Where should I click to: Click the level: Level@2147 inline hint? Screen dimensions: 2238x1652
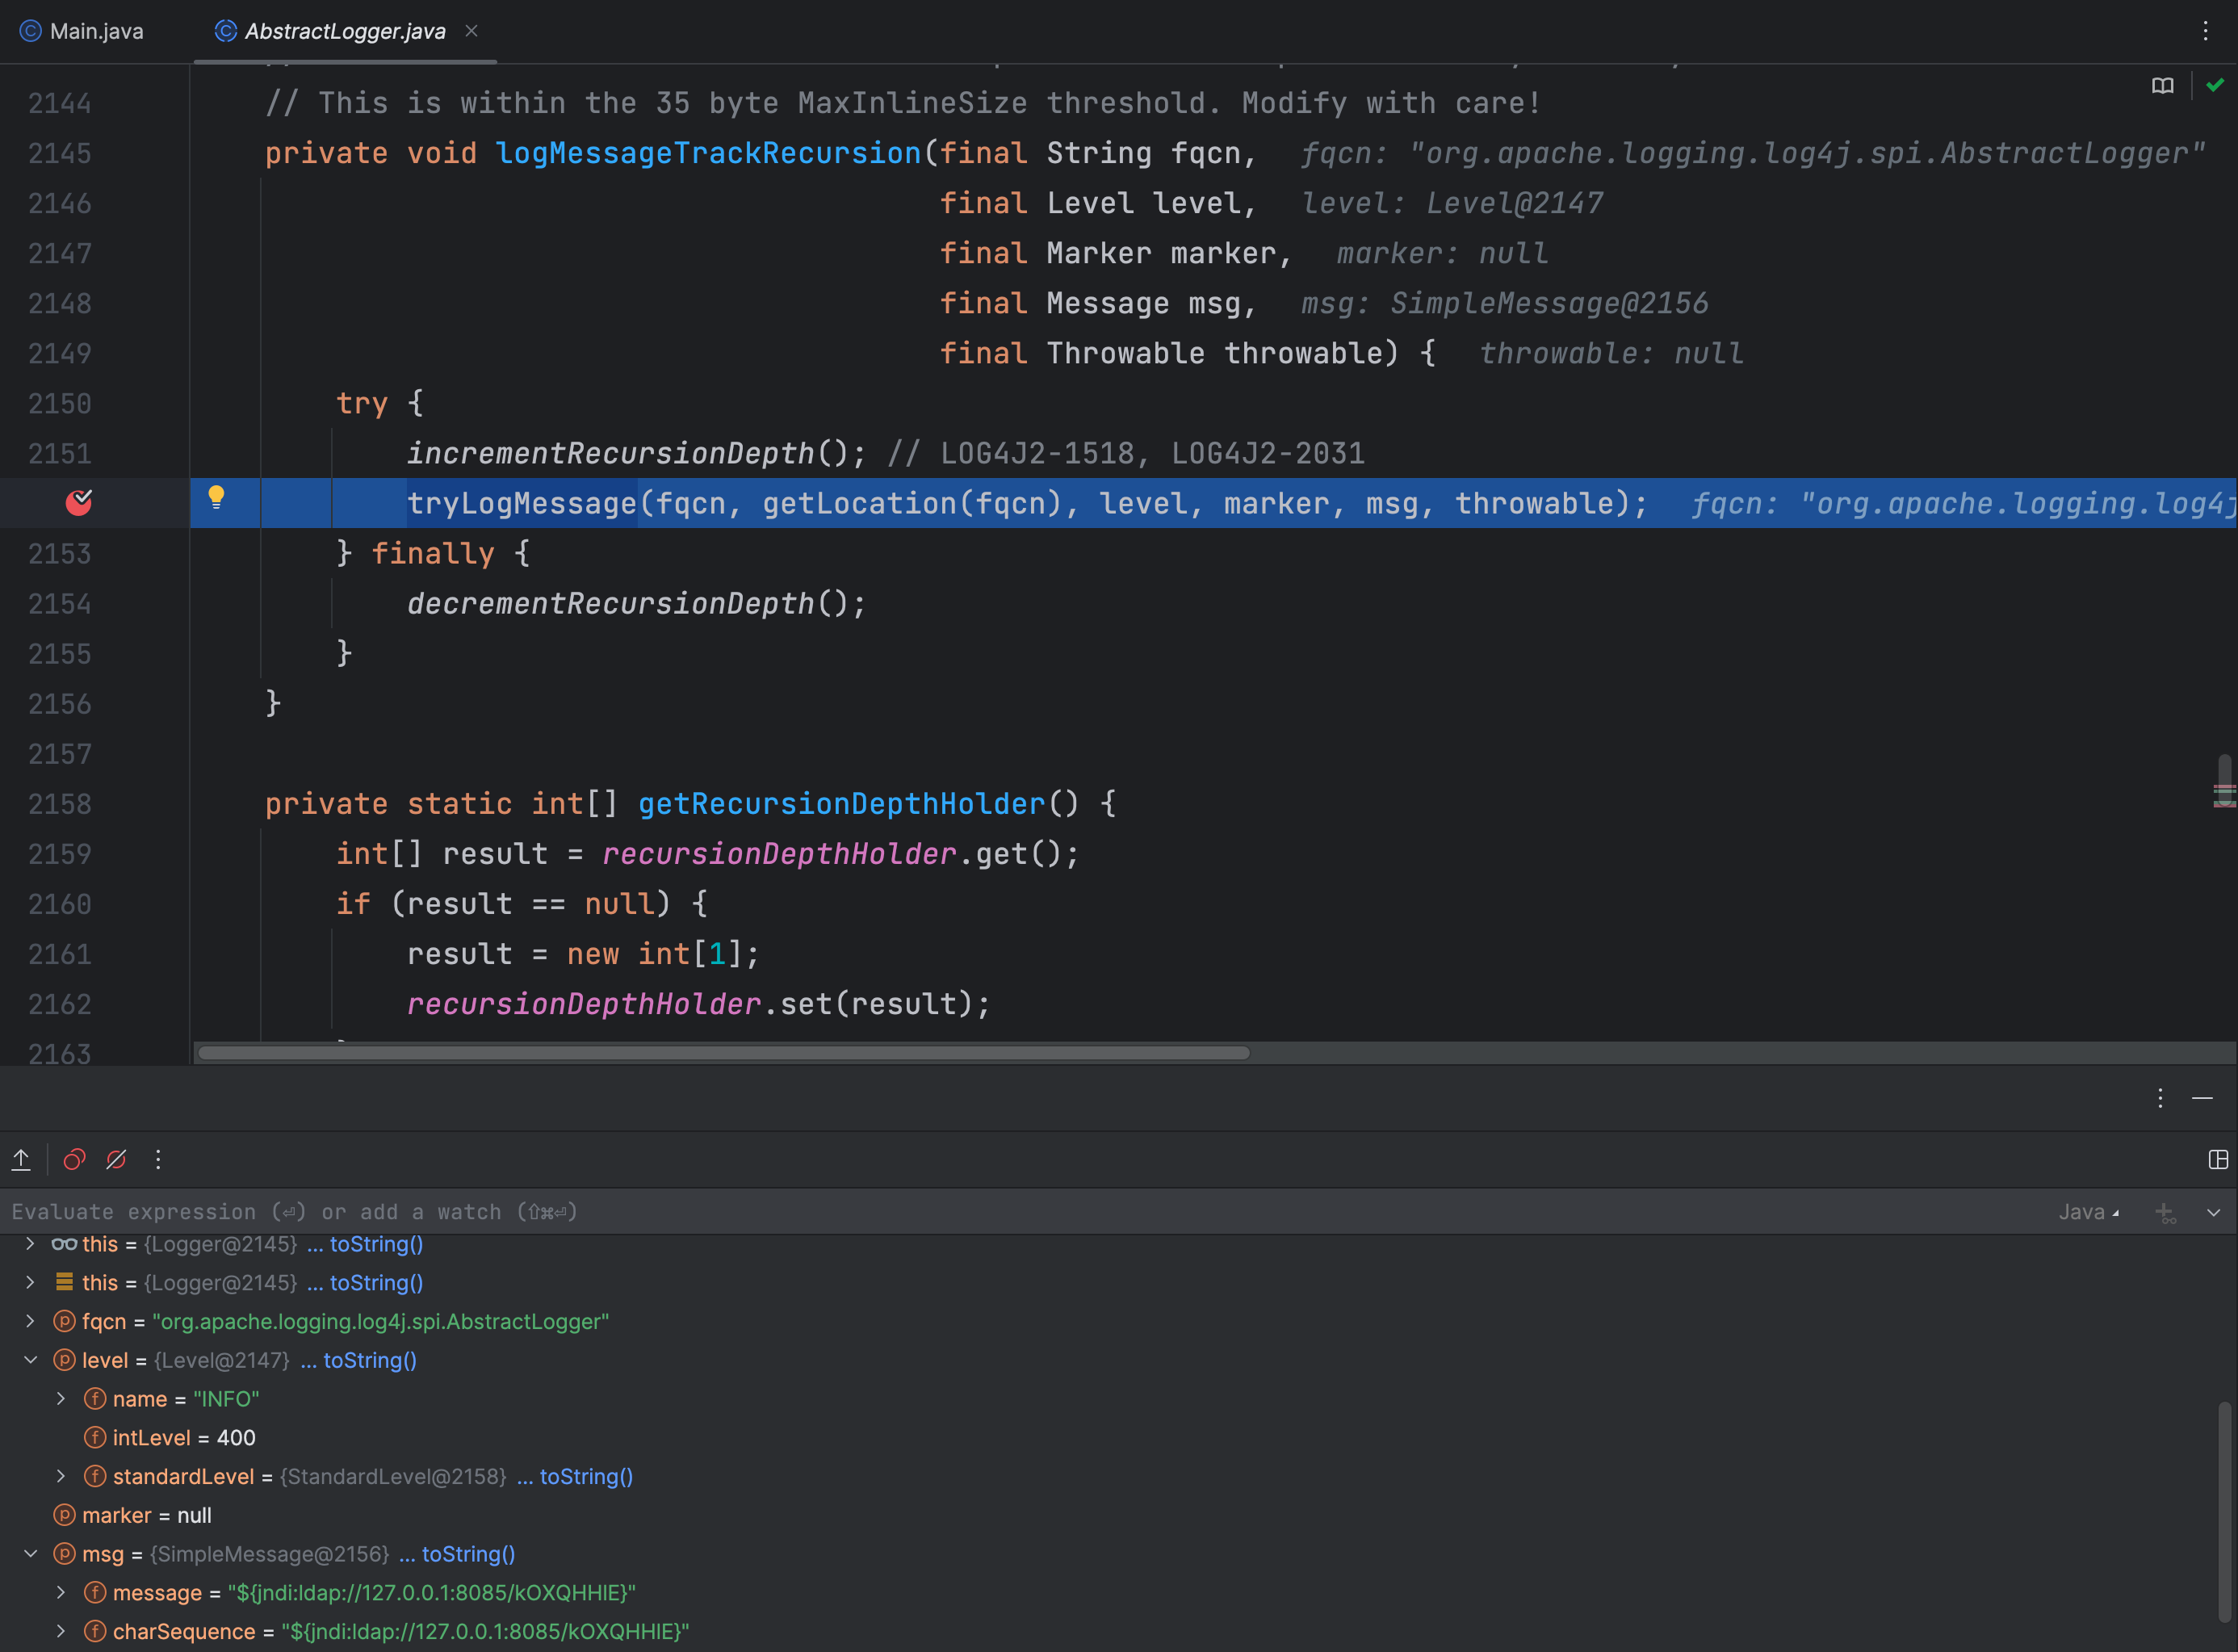point(1452,203)
